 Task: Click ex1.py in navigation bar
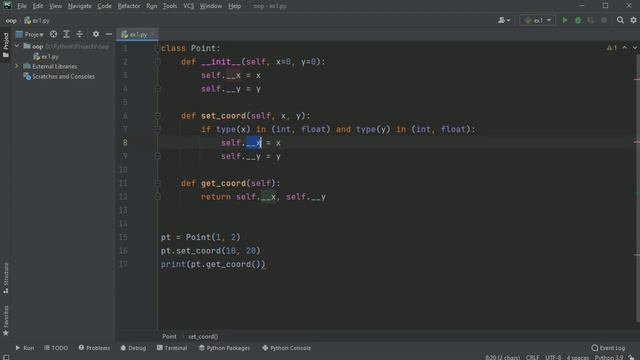point(37,20)
